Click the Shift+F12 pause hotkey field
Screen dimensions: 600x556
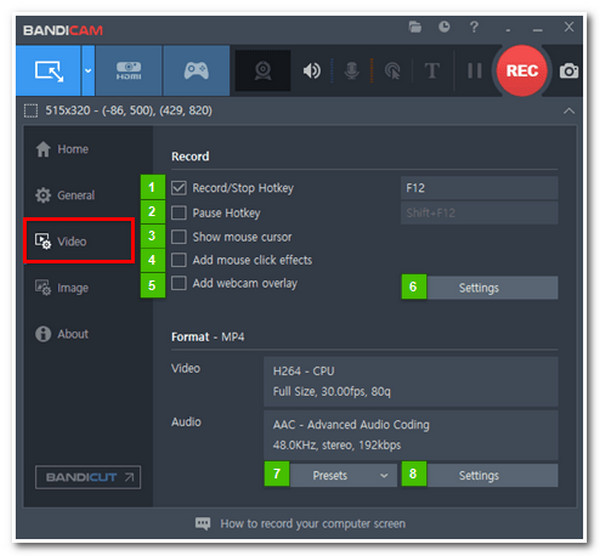tap(479, 213)
